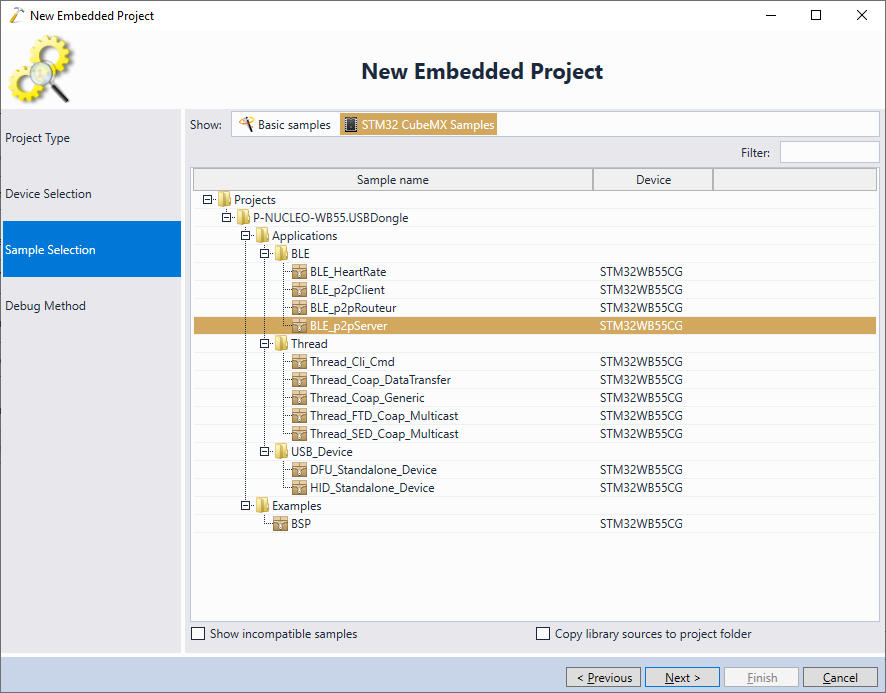Enable Show incompatible samples checkbox
Image resolution: width=886 pixels, height=693 pixels.
click(198, 634)
